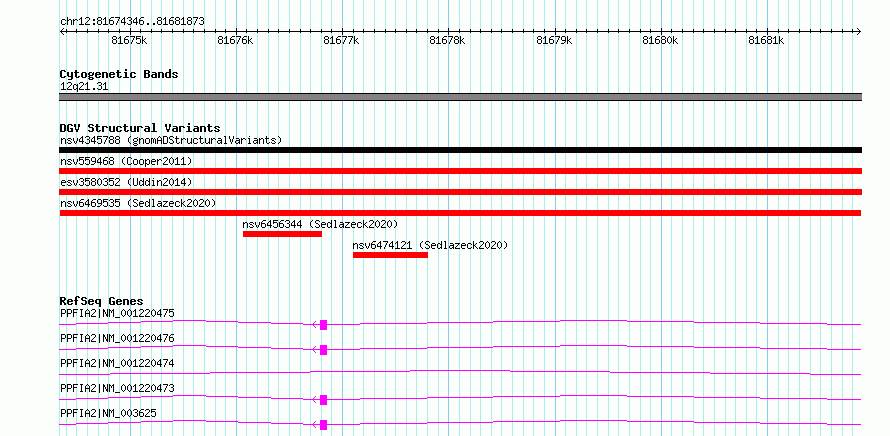
Task: Click the 81678k ruler tick label
Action: tap(448, 40)
